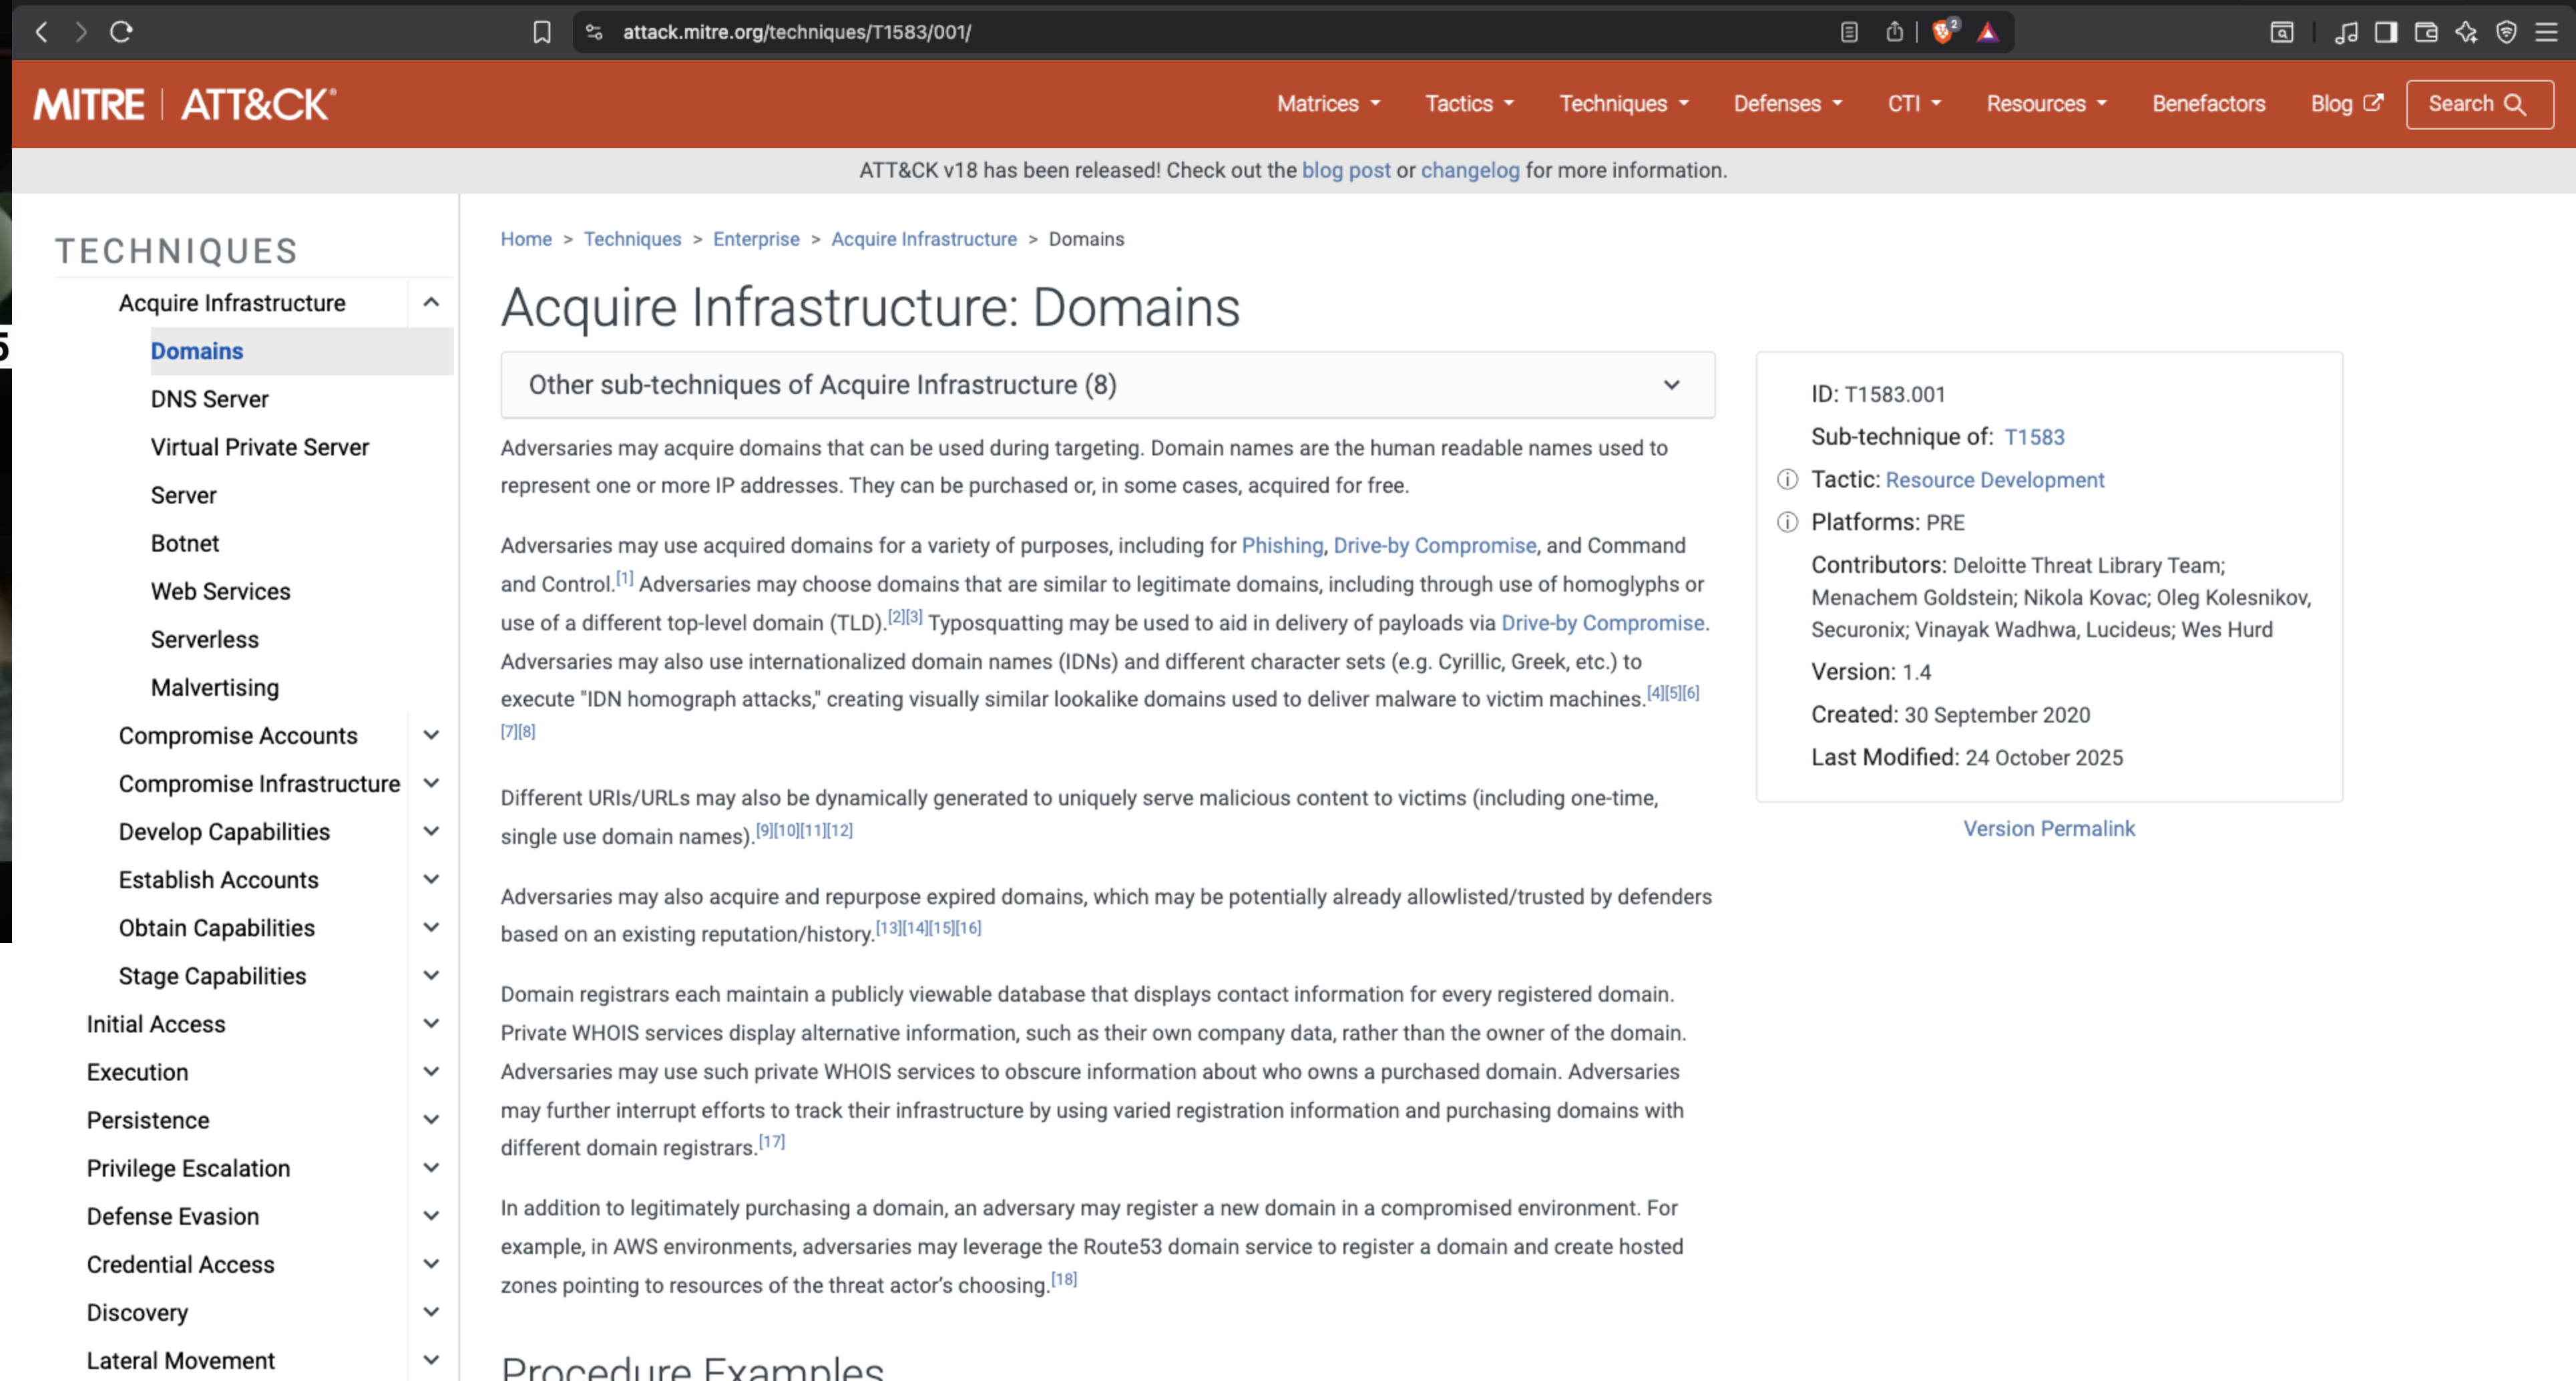
Task: Expand the Defense Evasion sidebar chevron
Action: click(x=431, y=1216)
